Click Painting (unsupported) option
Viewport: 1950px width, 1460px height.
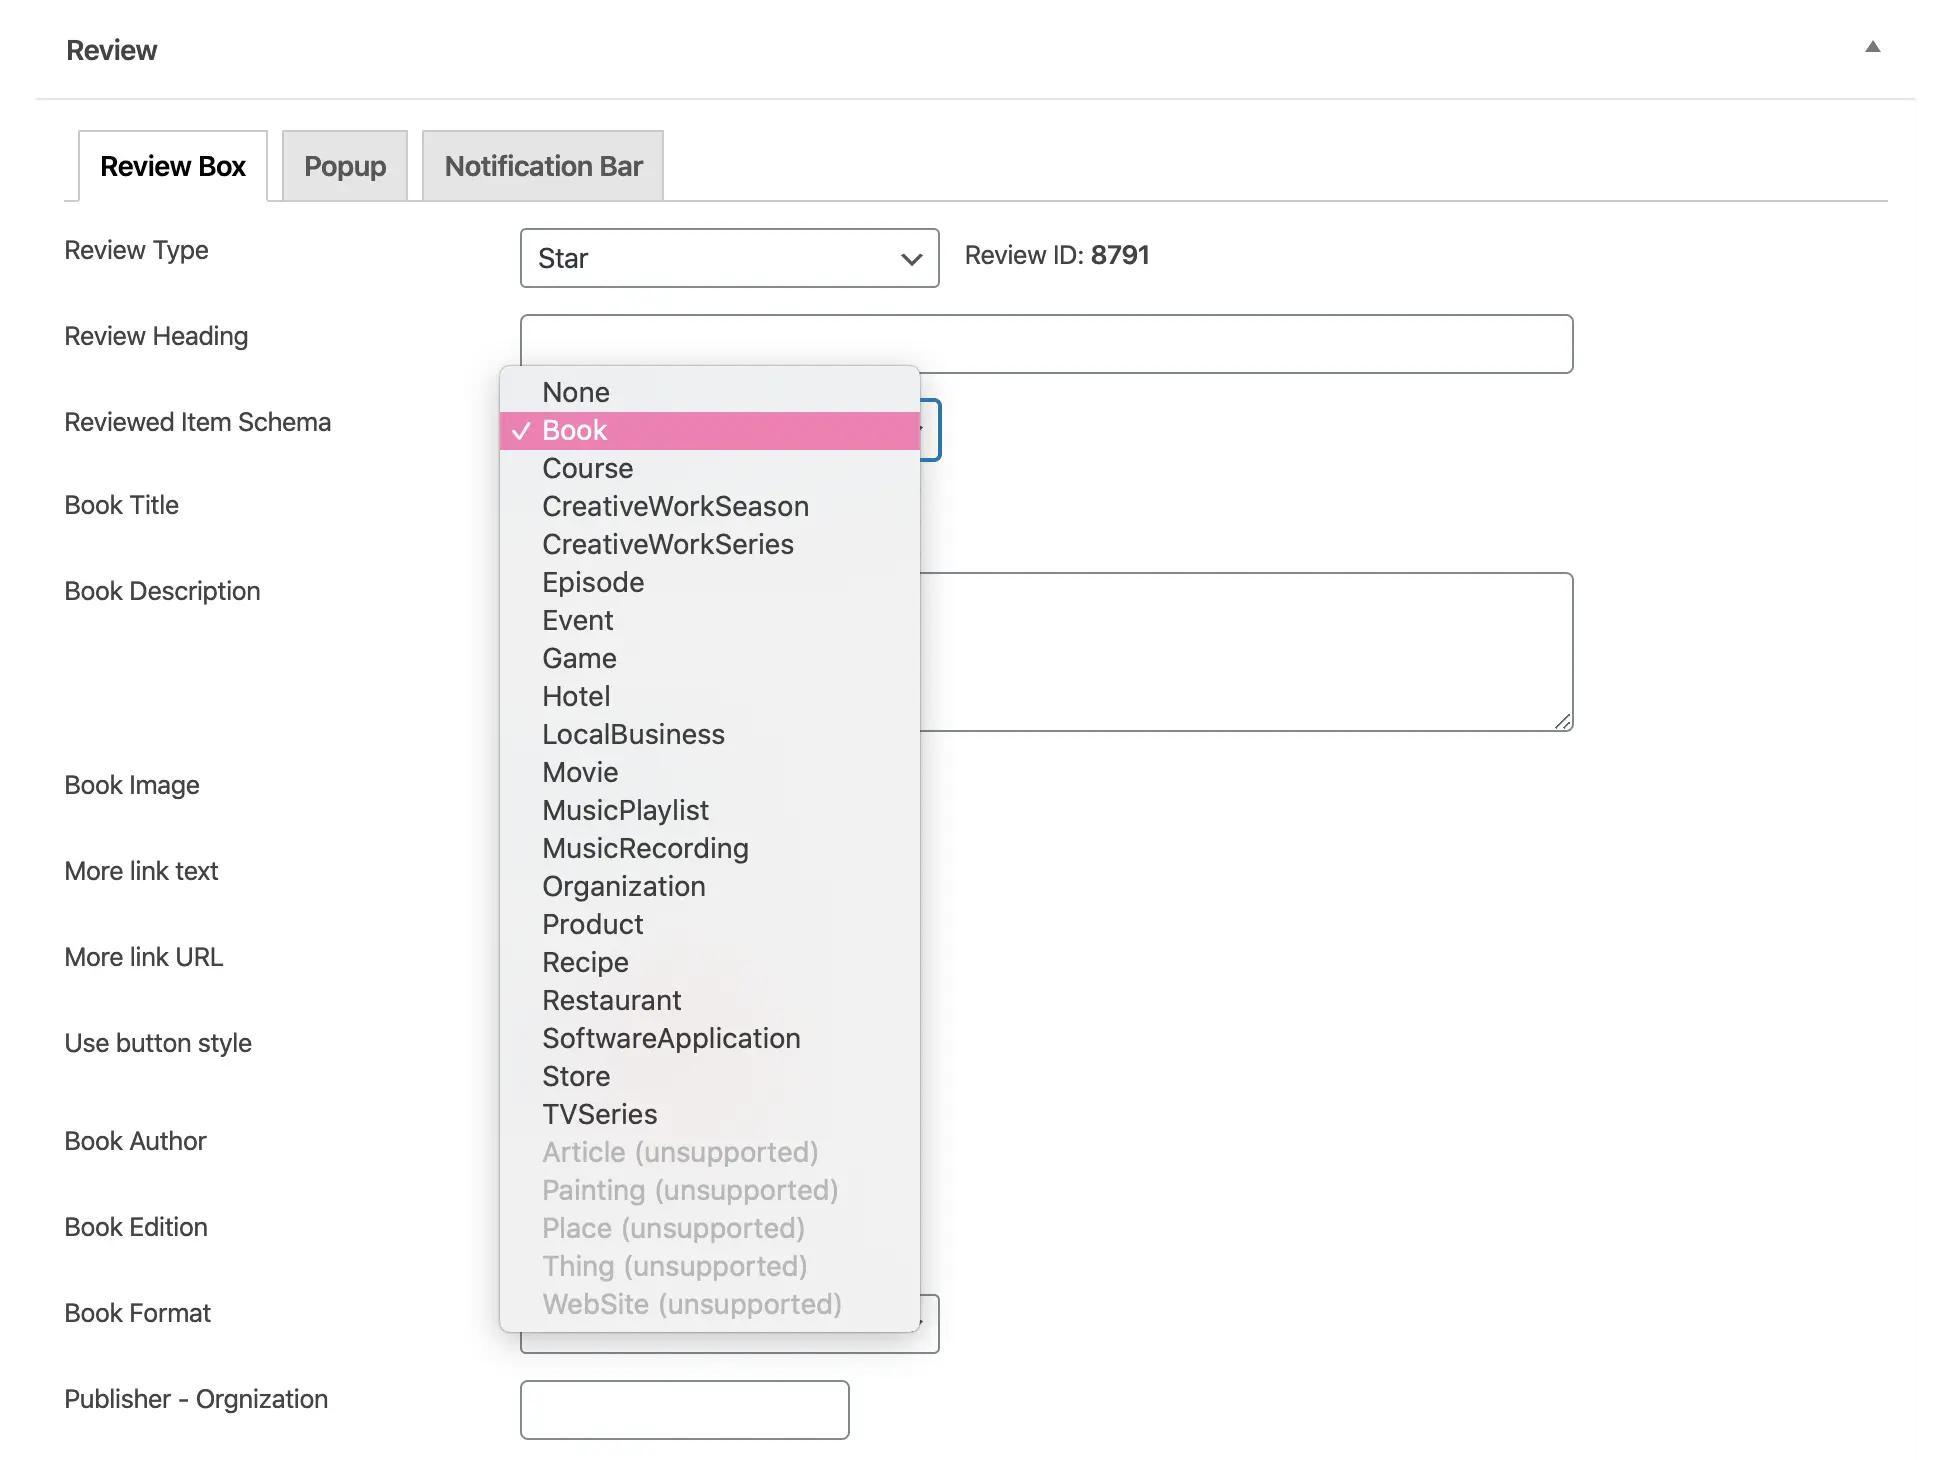709,1190
